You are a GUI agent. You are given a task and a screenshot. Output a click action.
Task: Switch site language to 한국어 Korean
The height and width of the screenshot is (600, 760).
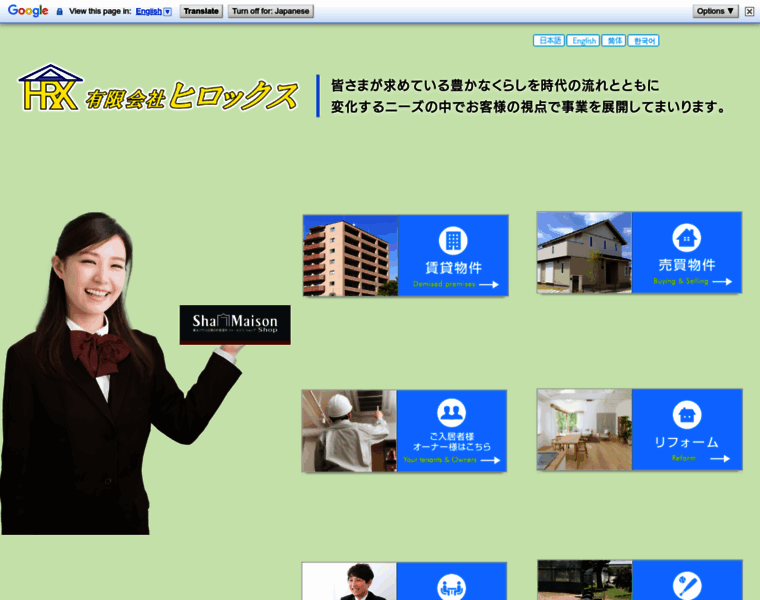[x=644, y=41]
